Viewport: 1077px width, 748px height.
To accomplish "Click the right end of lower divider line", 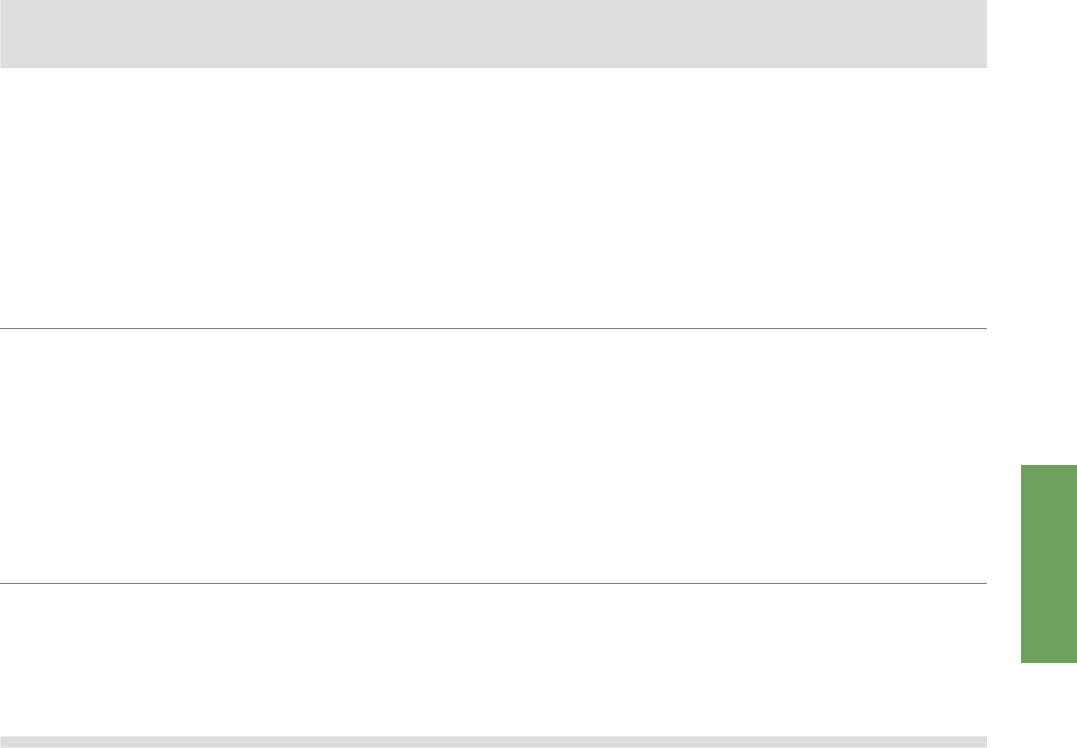I will point(984,583).
